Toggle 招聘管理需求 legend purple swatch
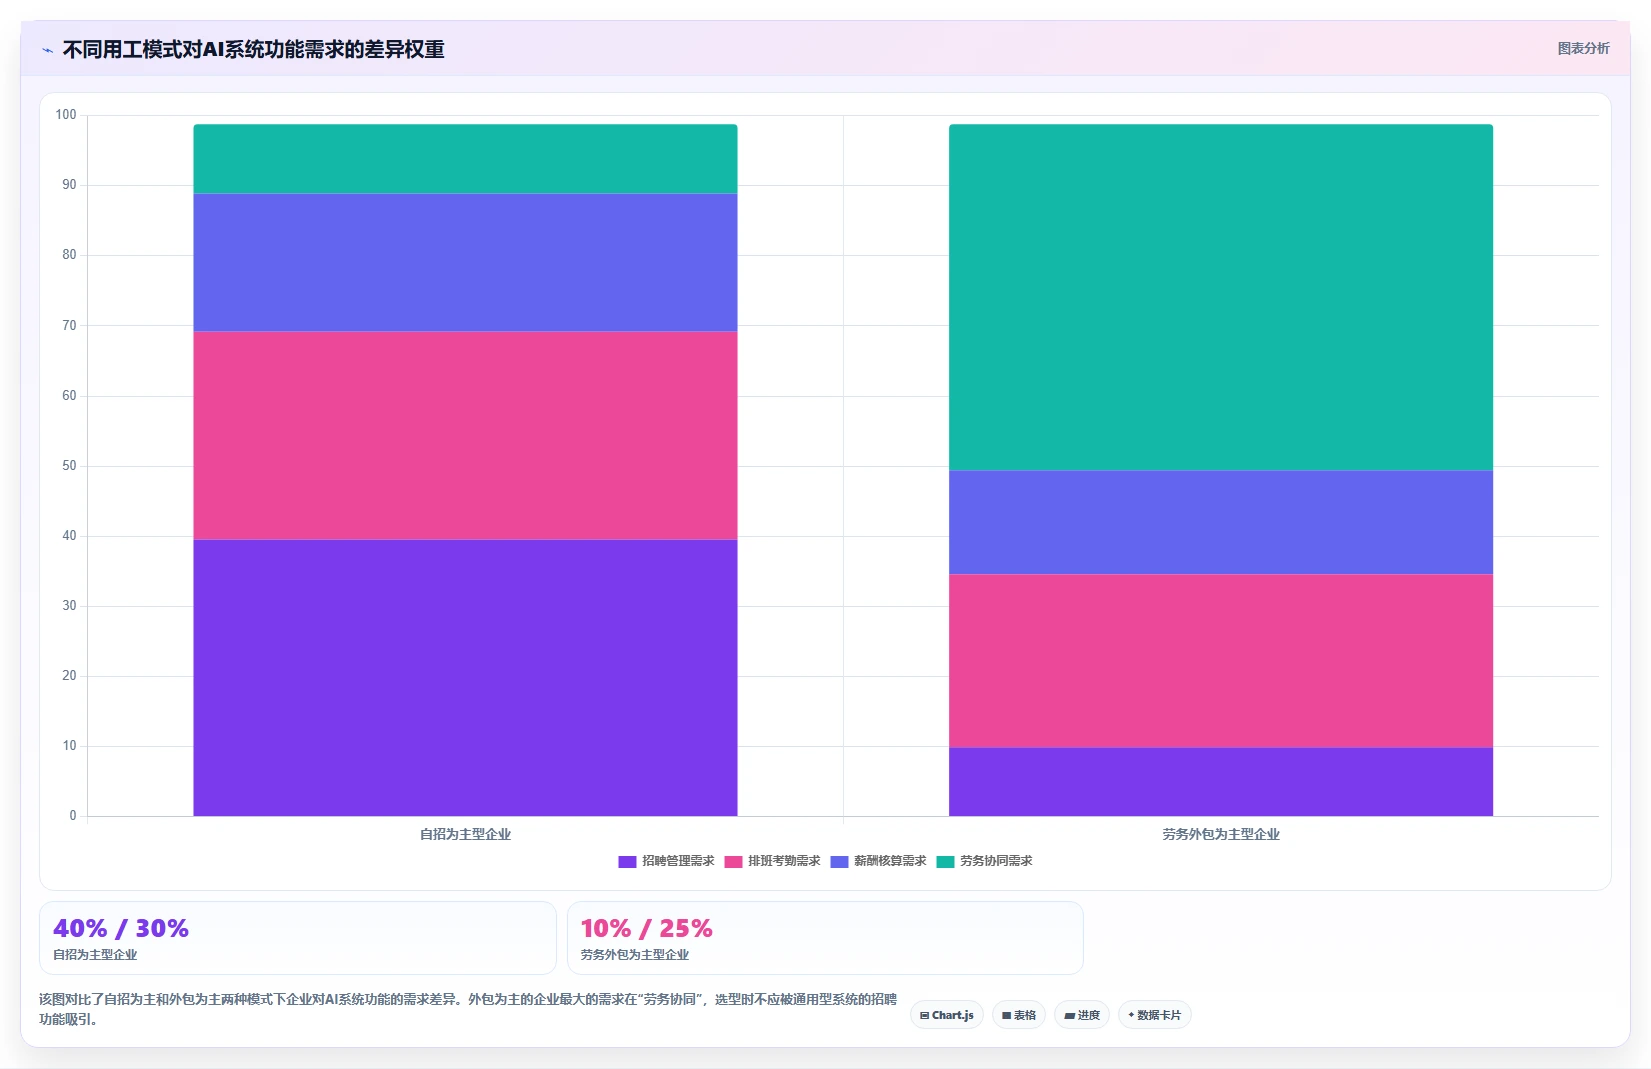The height and width of the screenshot is (1069, 1651). click(627, 862)
